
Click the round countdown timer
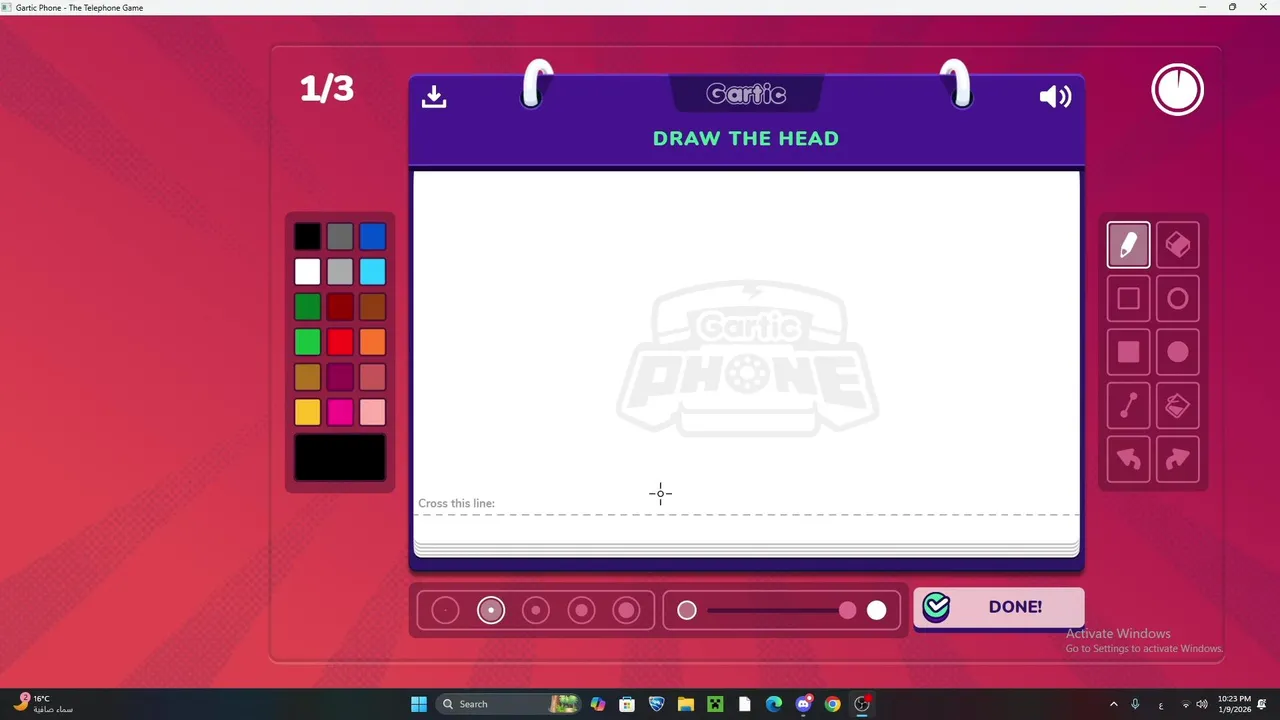point(1177,90)
